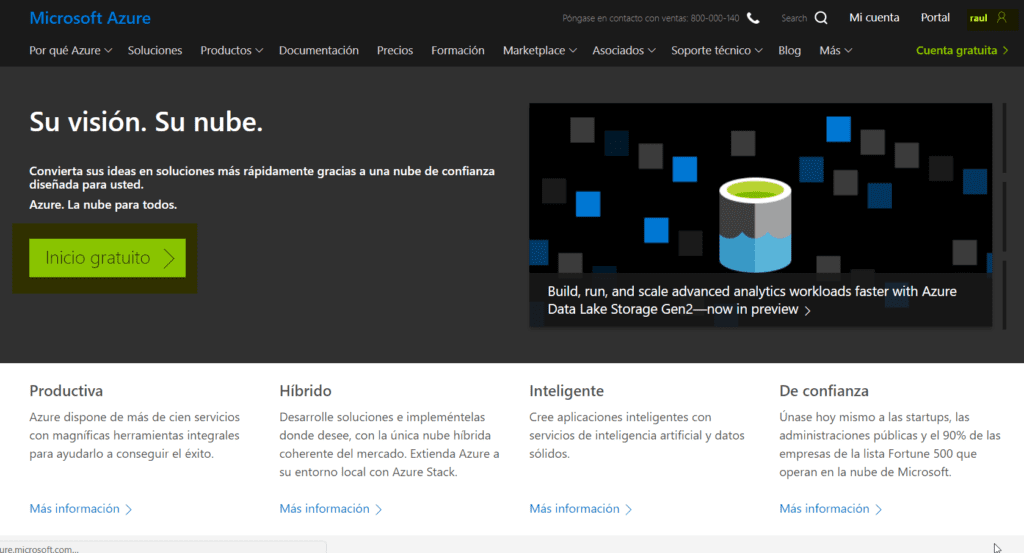Expand the Productos dropdown

[x=231, y=50]
